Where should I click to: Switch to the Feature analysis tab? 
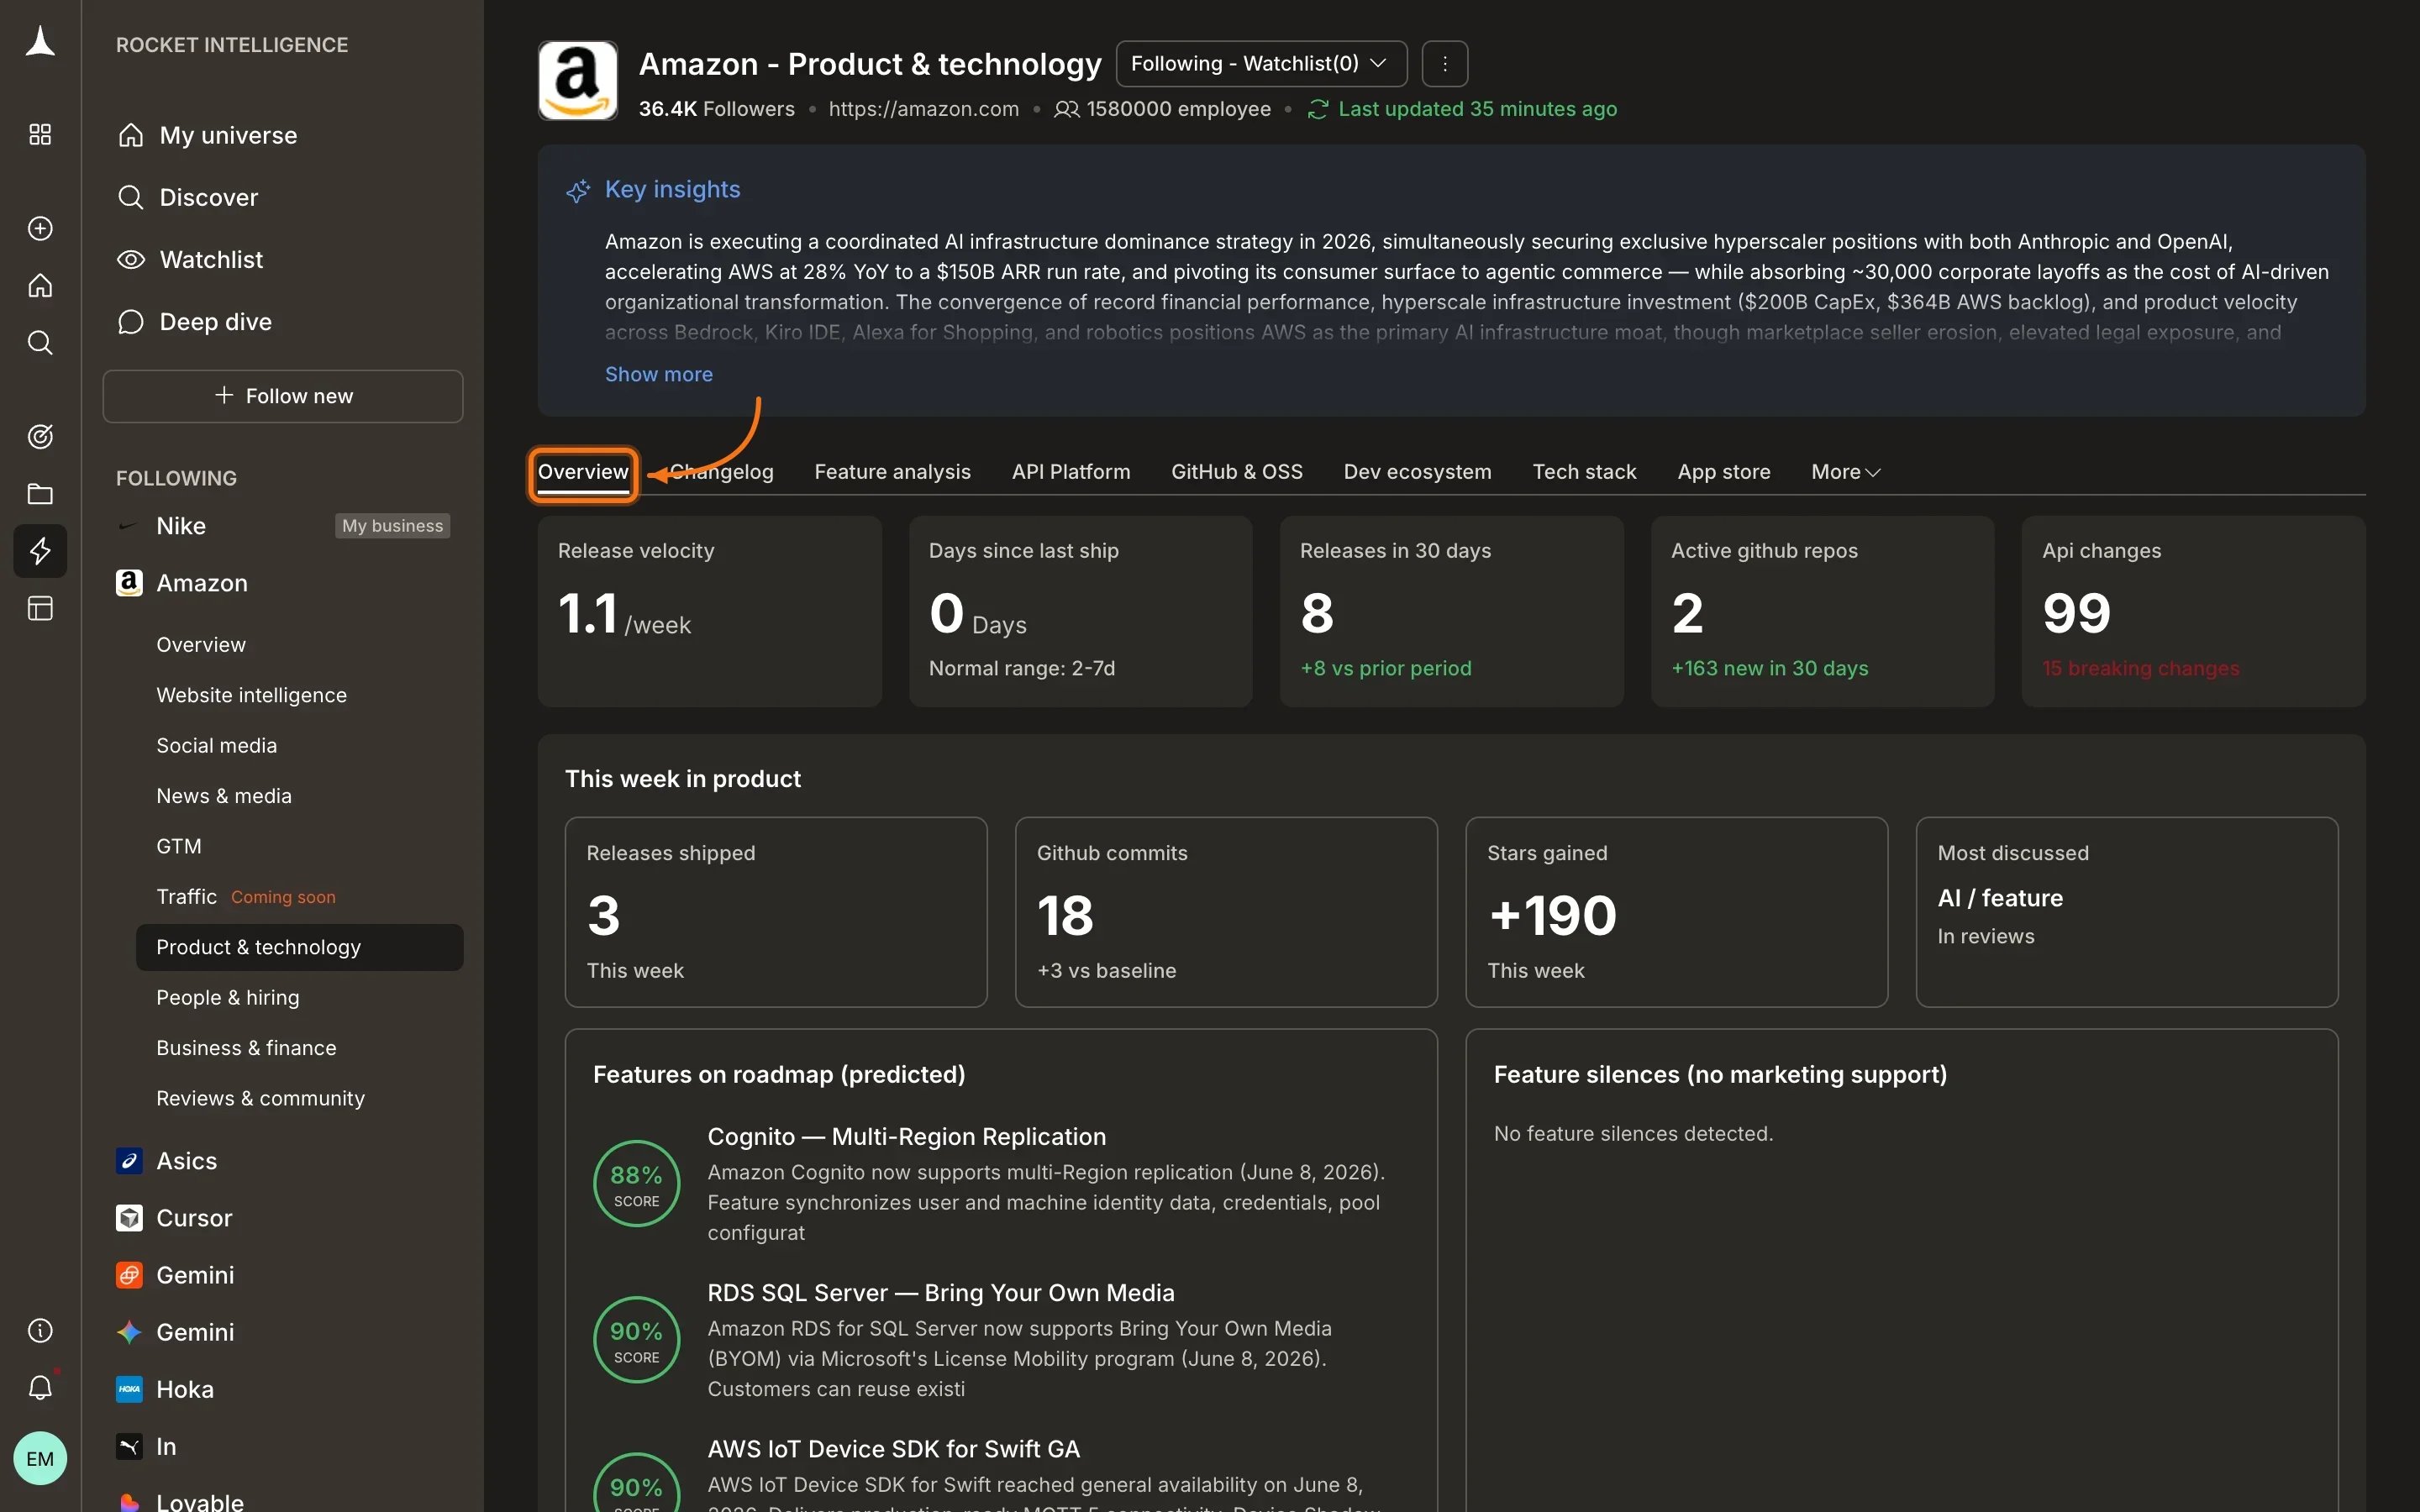pos(892,472)
